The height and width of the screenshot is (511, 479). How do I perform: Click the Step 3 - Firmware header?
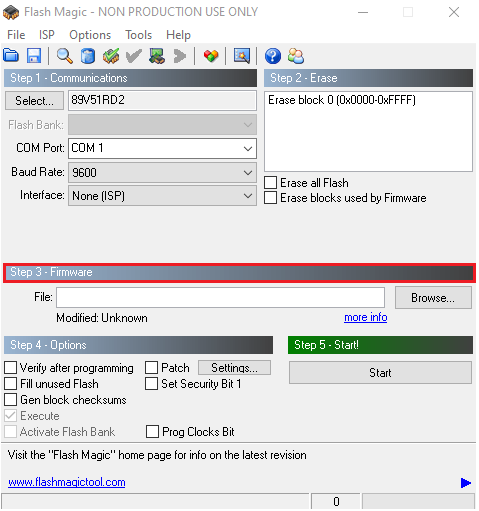(239, 273)
